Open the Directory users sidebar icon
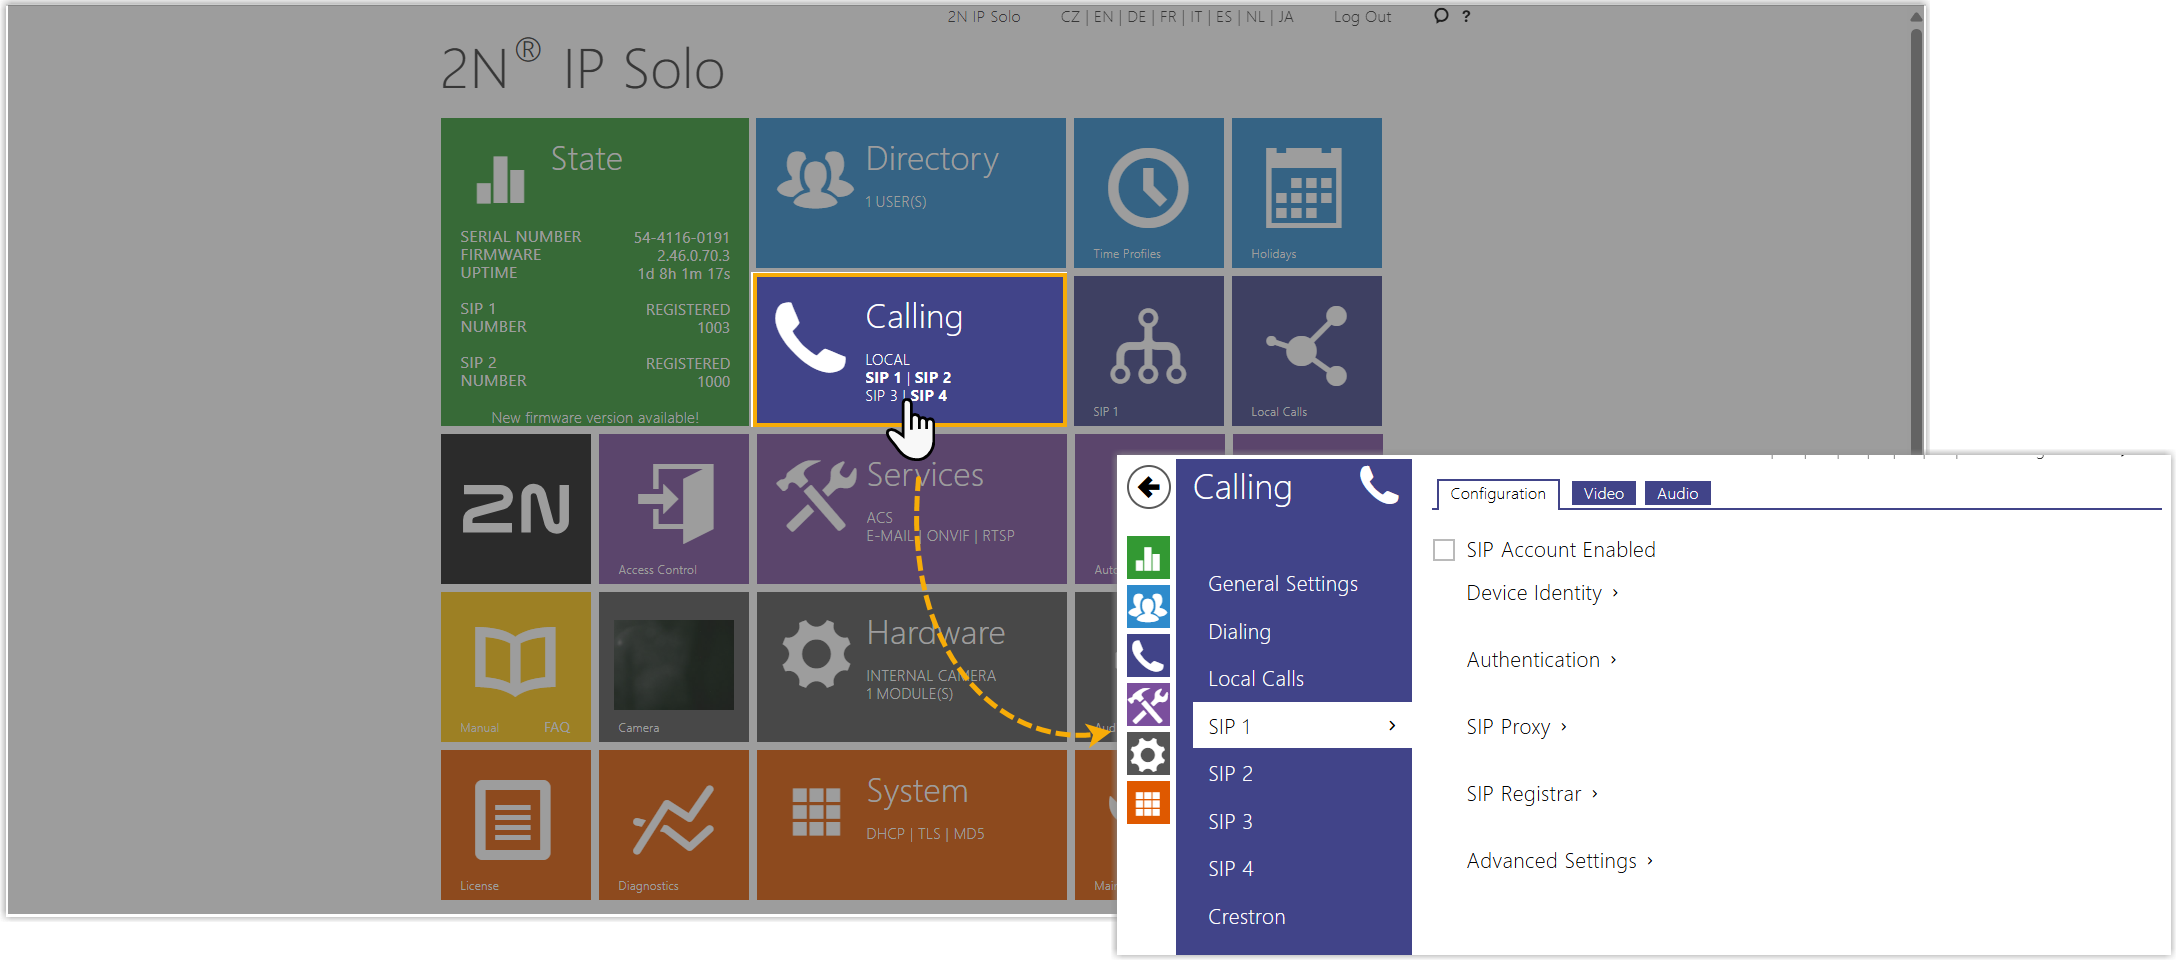The image size is (2177, 961). tap(1148, 607)
